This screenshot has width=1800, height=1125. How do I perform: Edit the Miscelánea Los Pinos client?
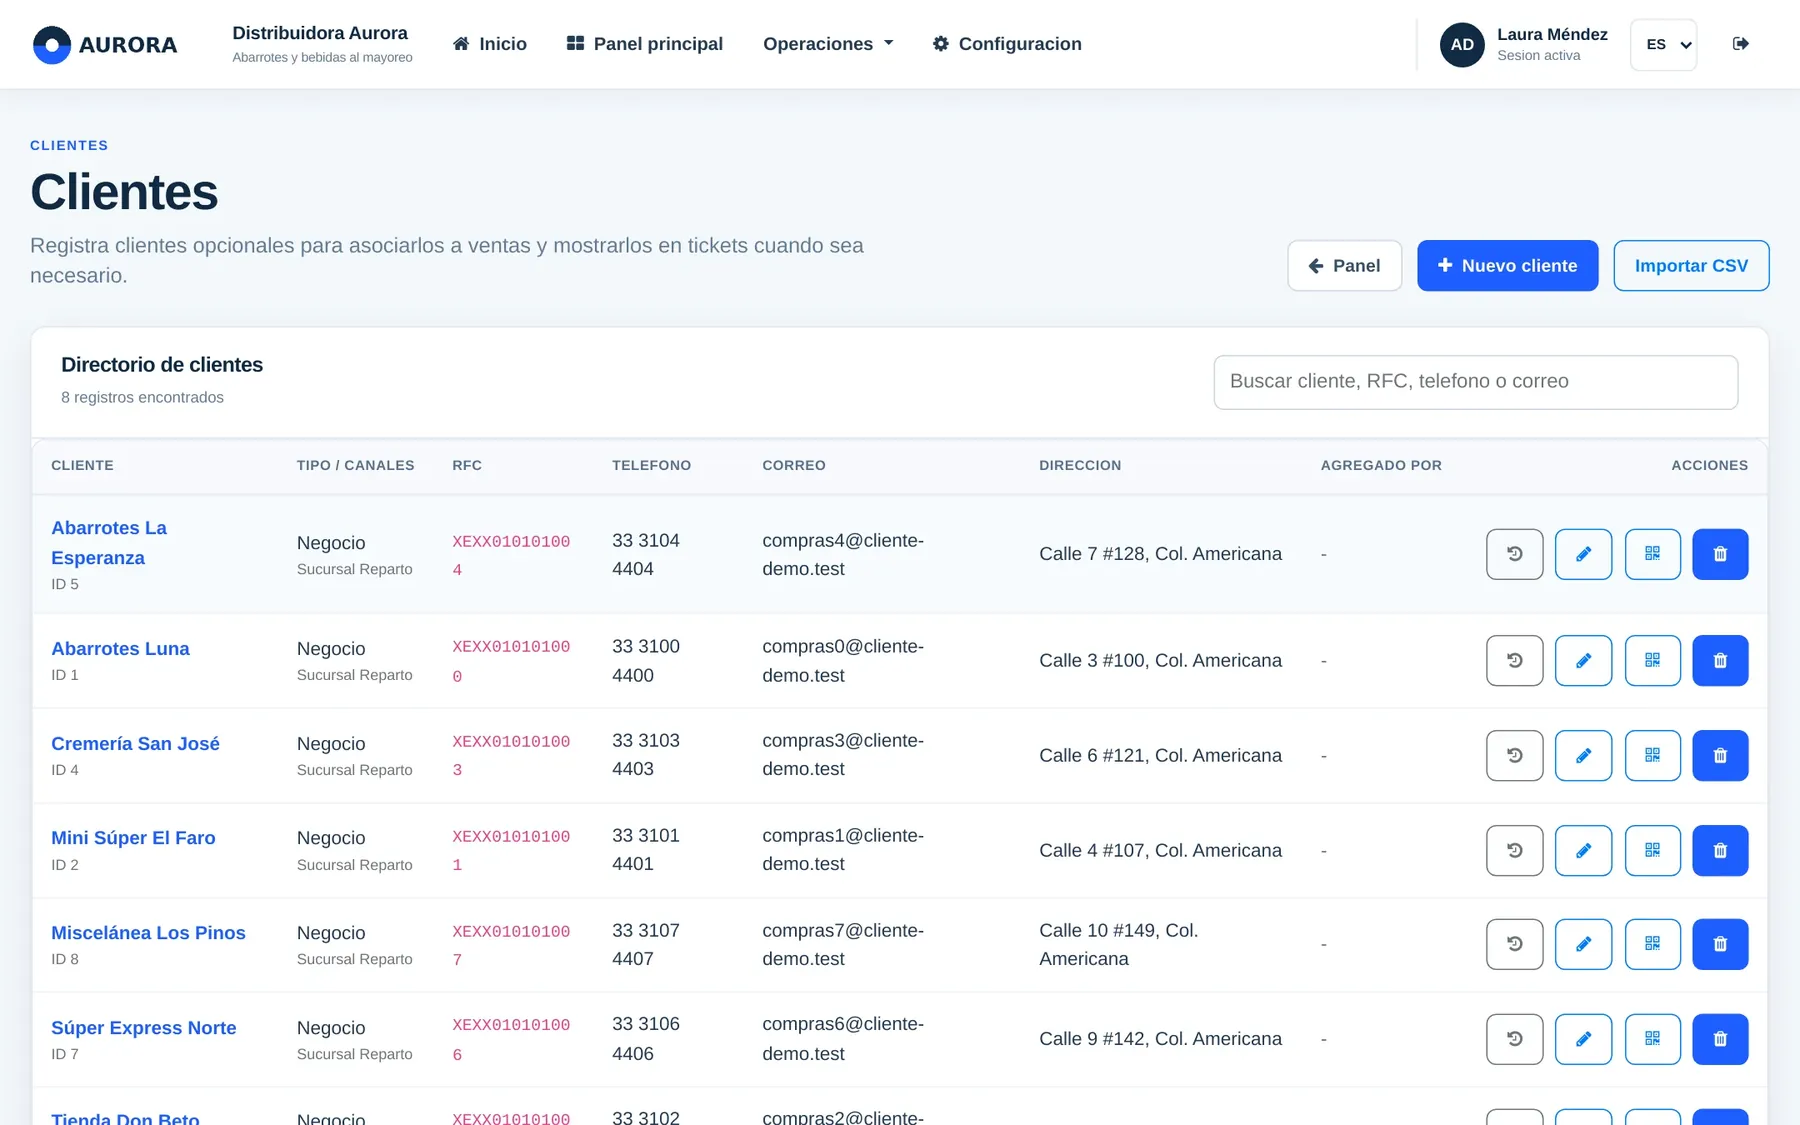tap(1583, 944)
